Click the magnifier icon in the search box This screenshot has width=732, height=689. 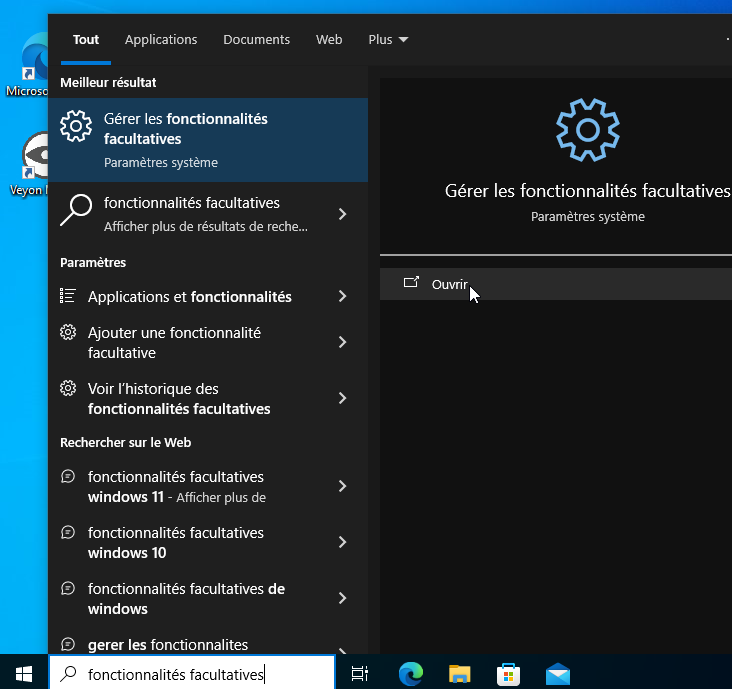click(69, 673)
